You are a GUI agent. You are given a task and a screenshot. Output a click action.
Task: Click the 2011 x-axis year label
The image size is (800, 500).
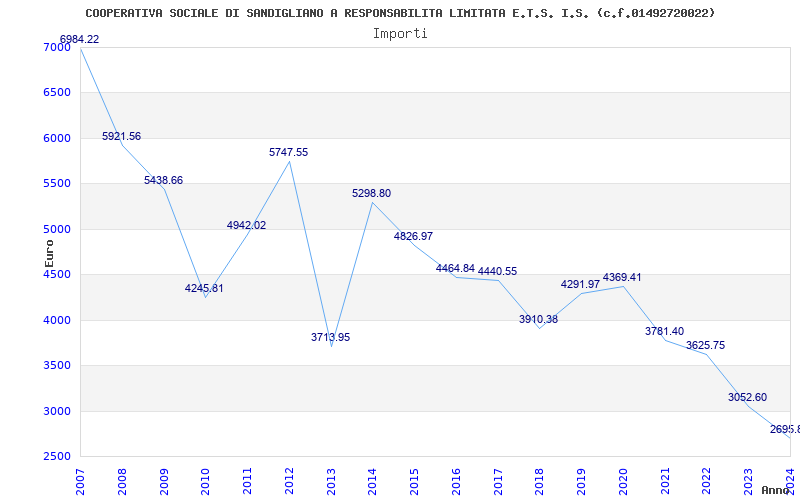[247, 482]
